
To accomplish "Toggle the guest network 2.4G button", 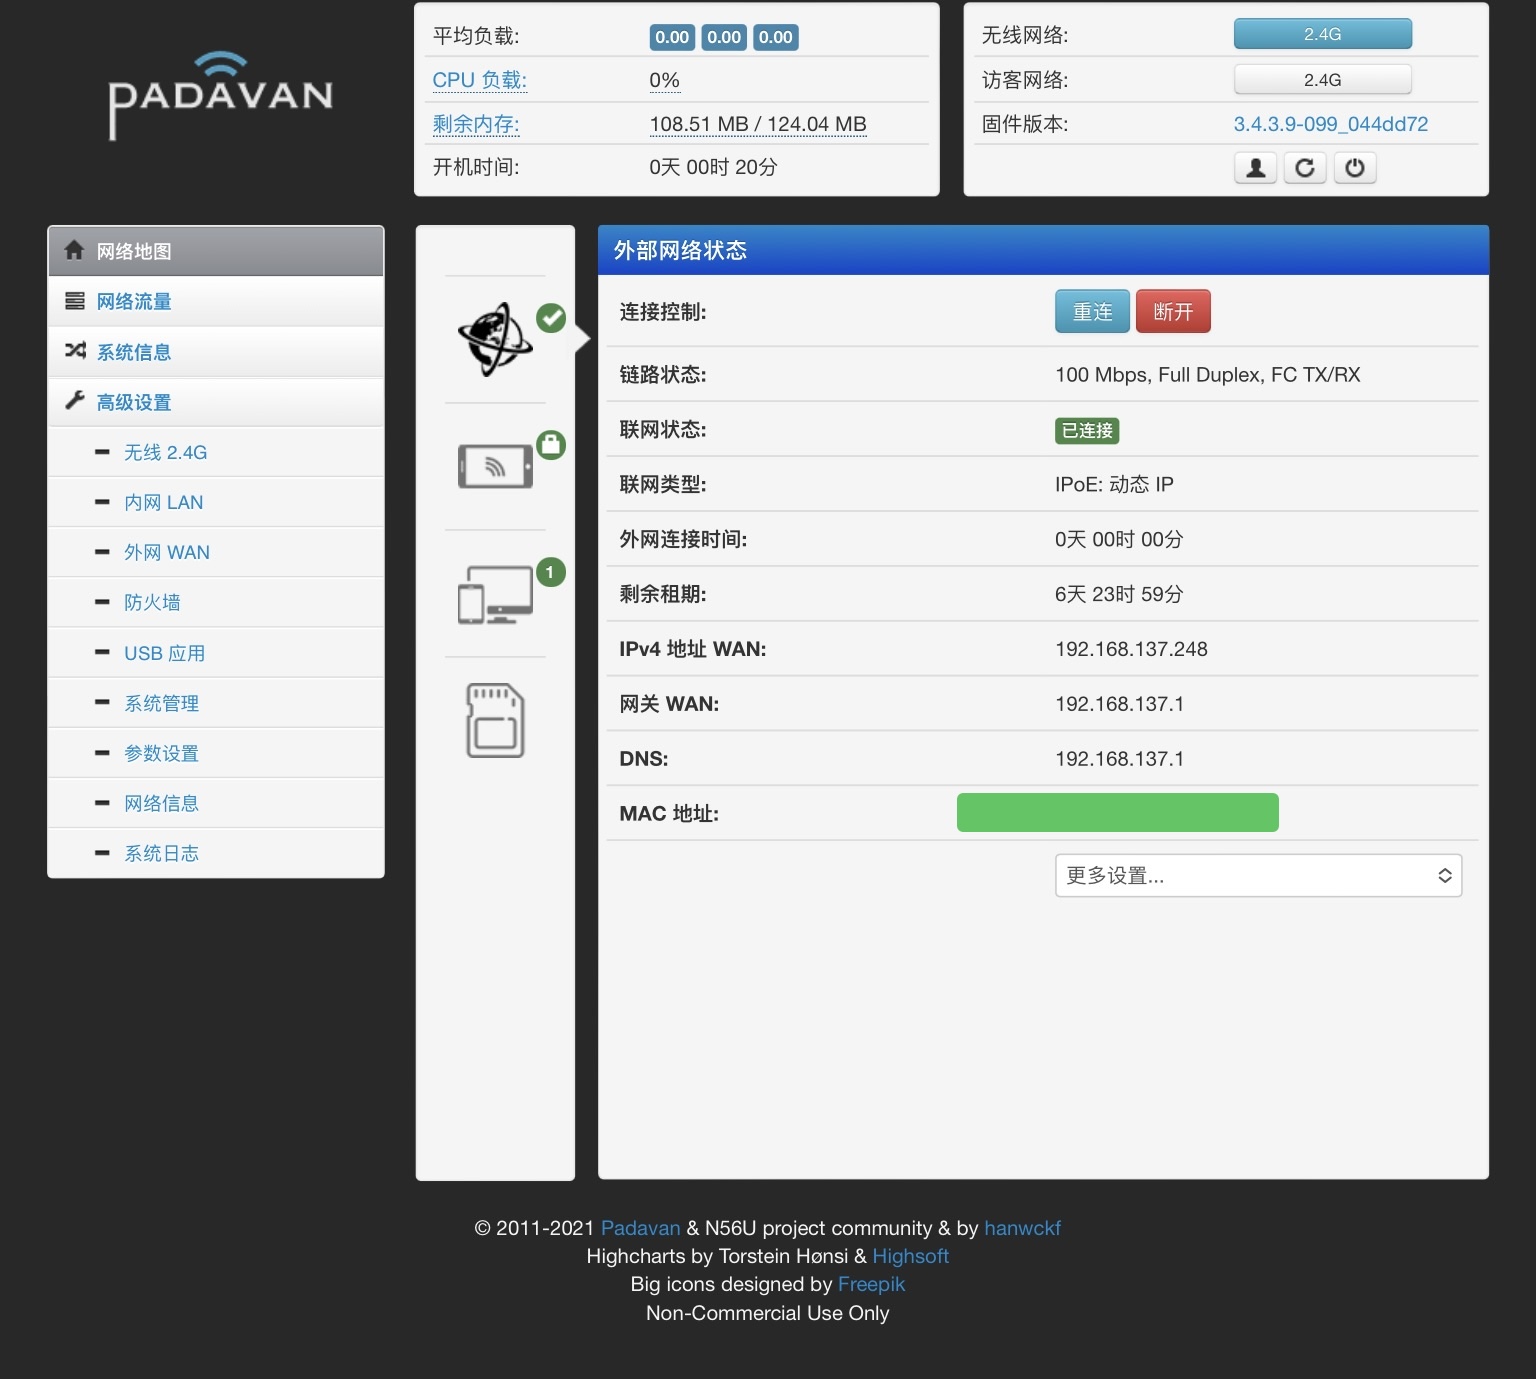I will coord(1322,80).
